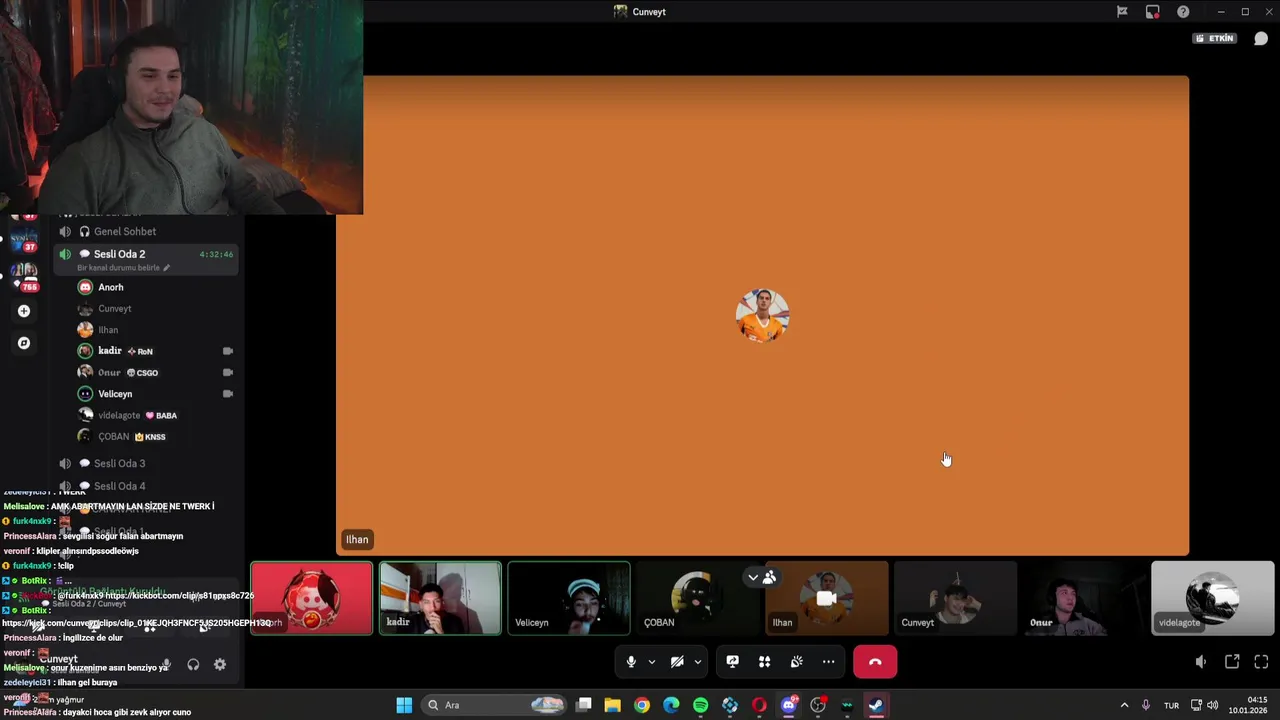The image size is (1280, 720).
Task: Open Steam from taskbar
Action: [876, 705]
